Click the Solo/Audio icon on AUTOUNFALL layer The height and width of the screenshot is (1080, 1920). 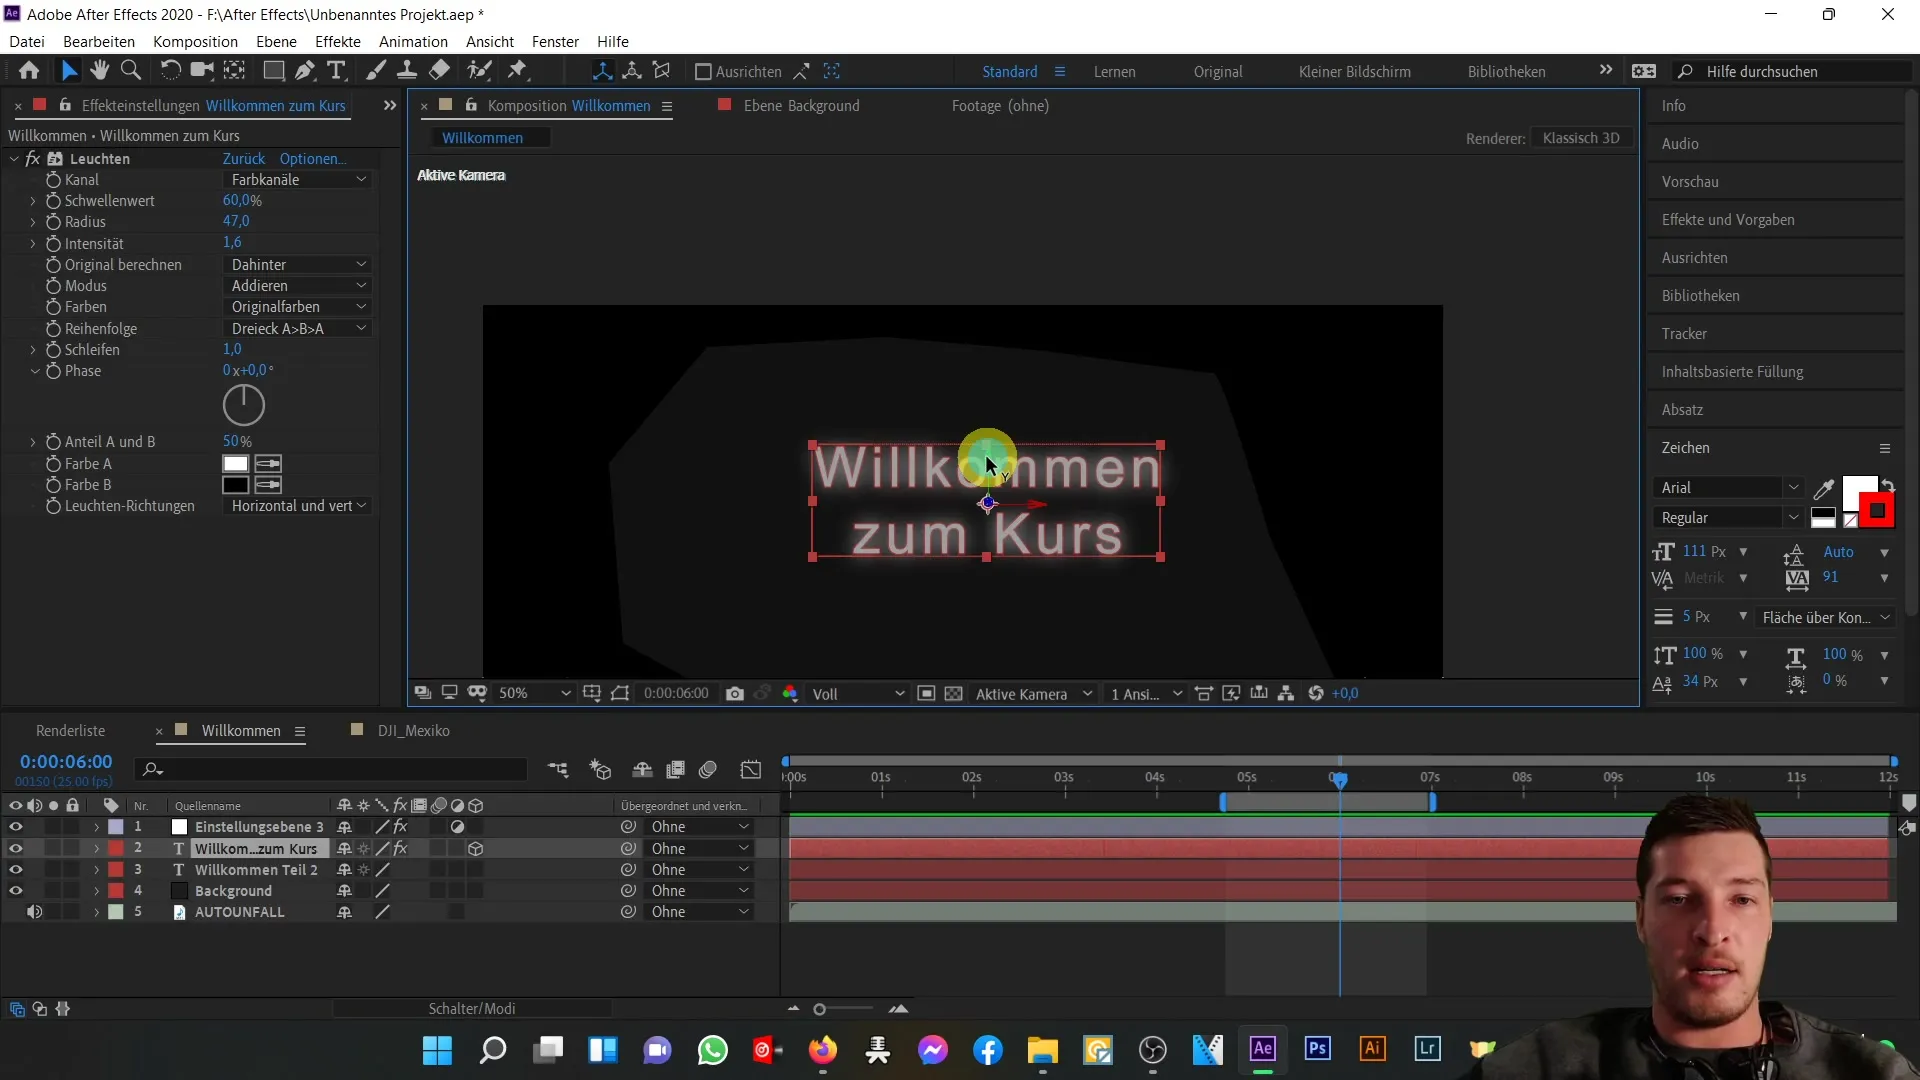click(x=34, y=913)
